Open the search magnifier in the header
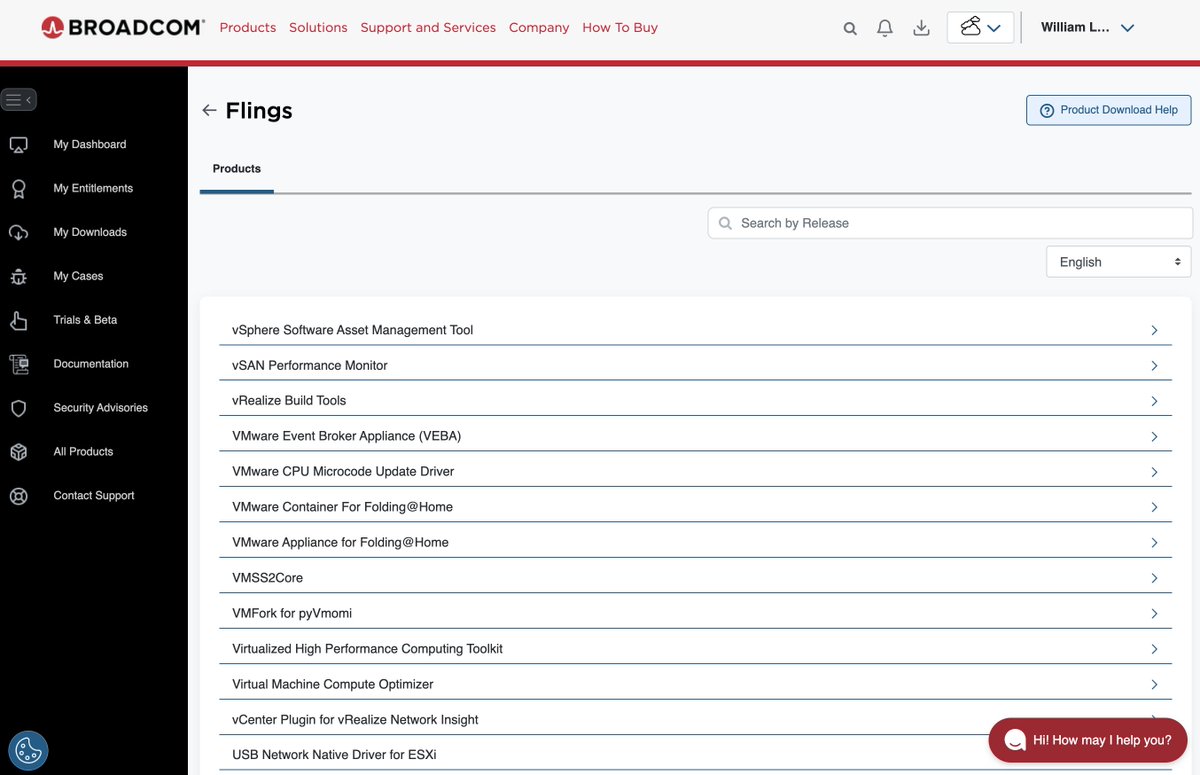1200x775 pixels. [x=849, y=28]
